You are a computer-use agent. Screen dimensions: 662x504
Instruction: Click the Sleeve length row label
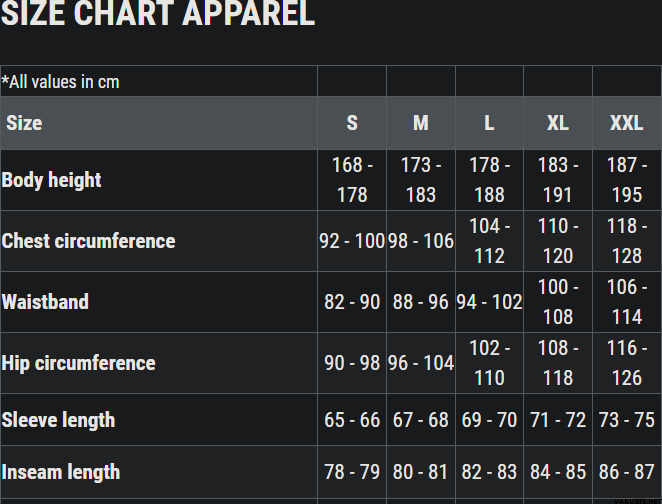click(x=58, y=420)
